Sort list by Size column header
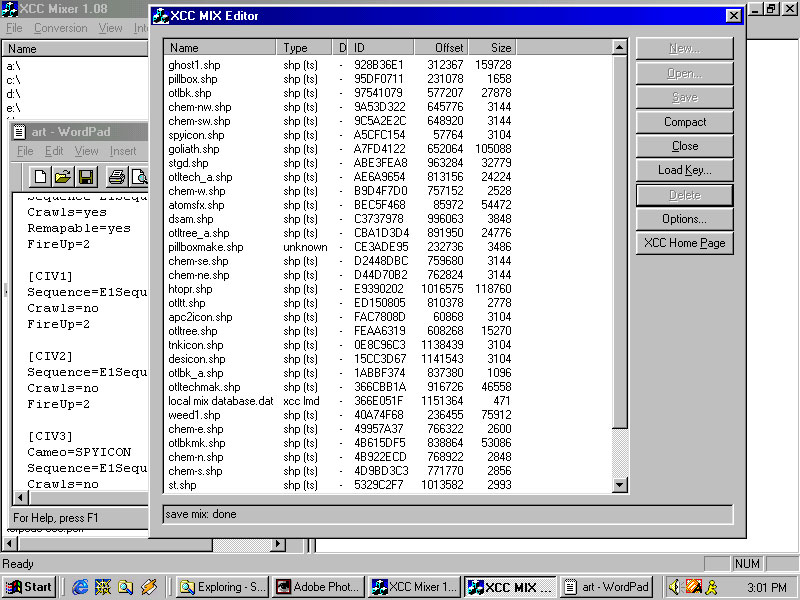Viewport: 800px width, 600px height. [492, 48]
